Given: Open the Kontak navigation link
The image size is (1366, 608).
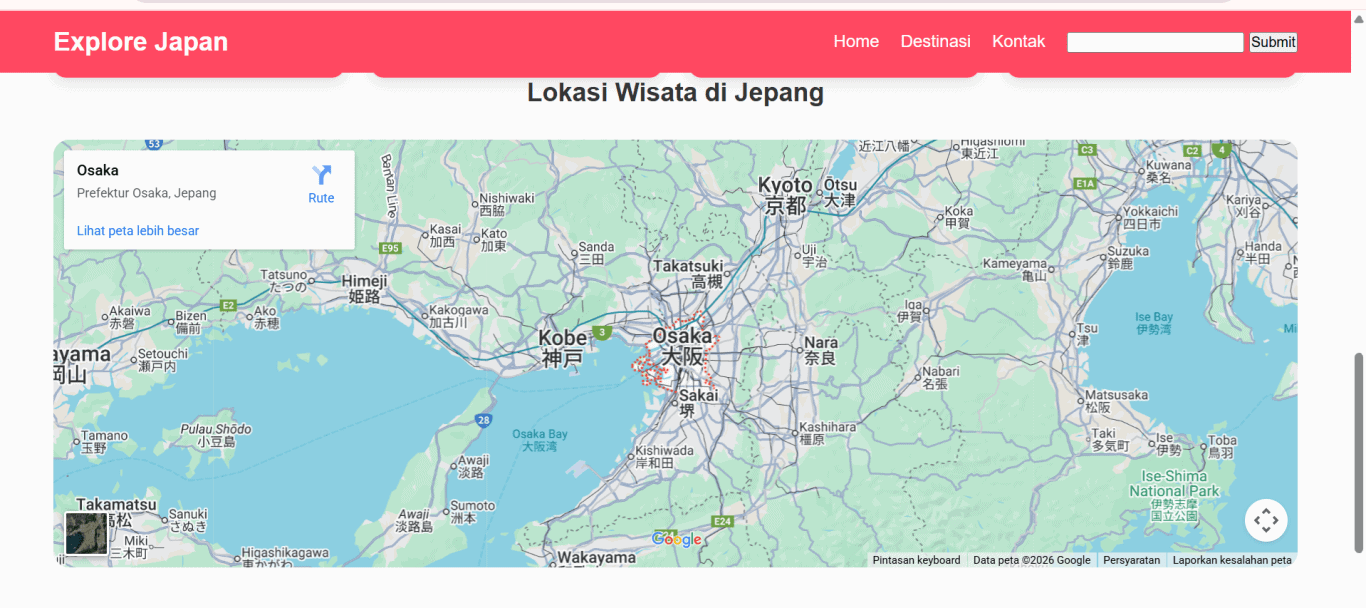Looking at the screenshot, I should 1018,41.
